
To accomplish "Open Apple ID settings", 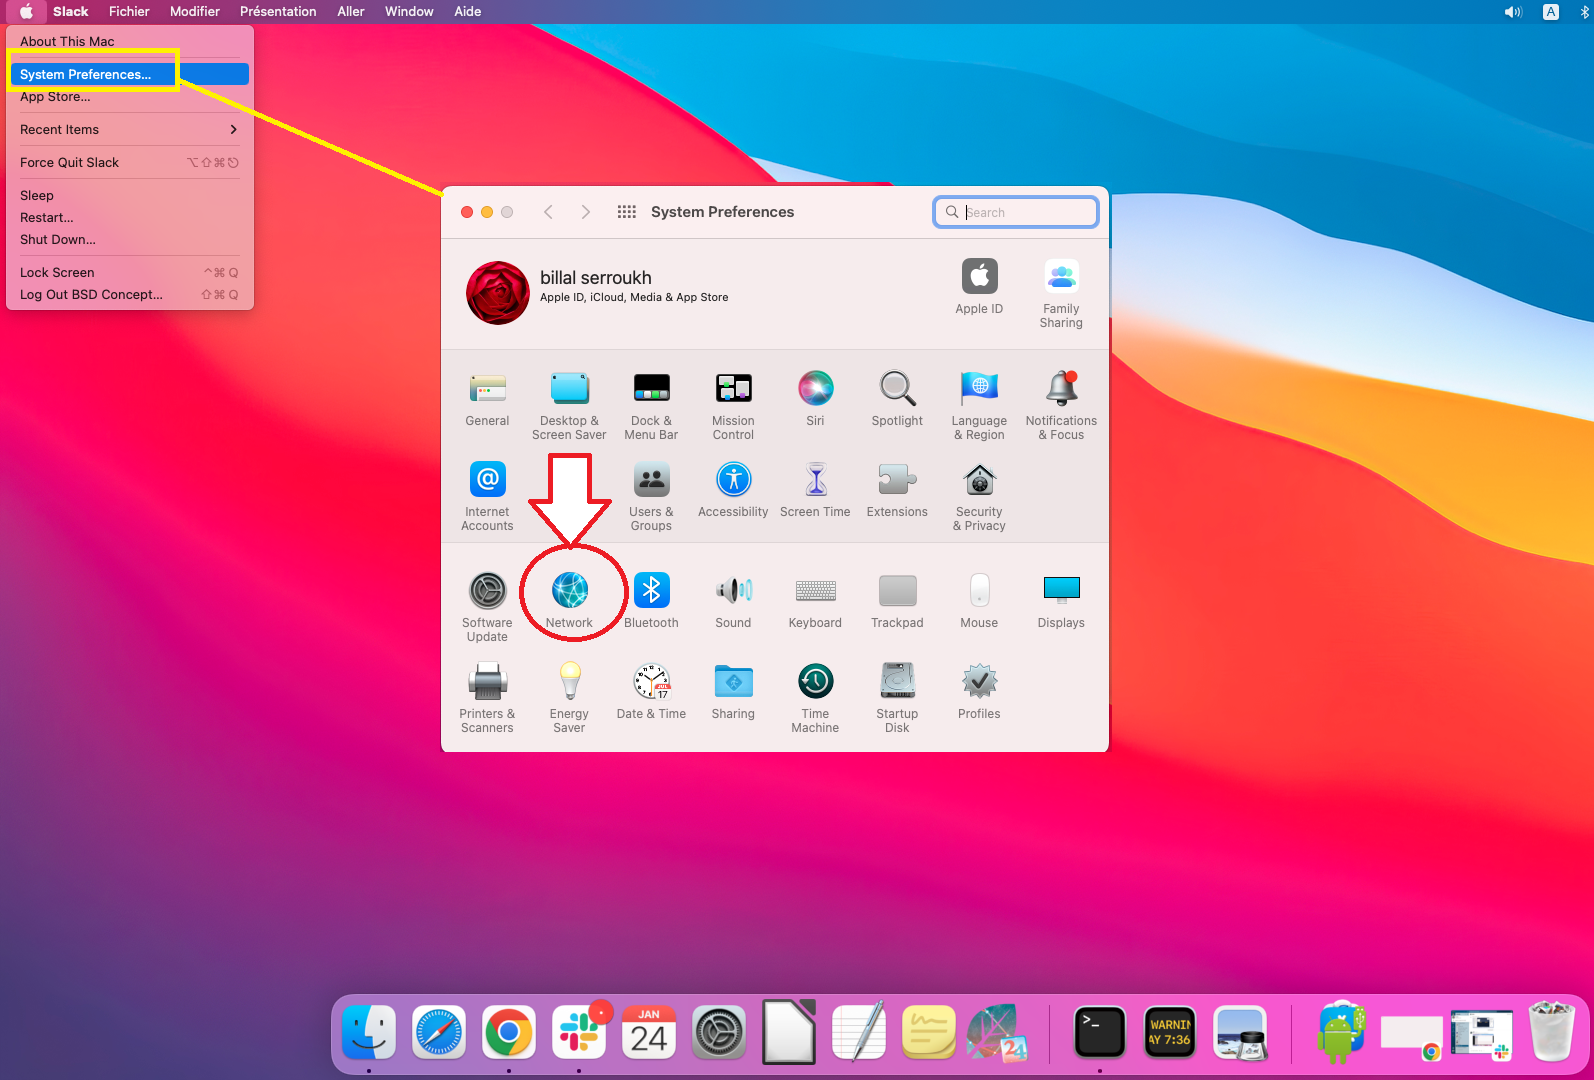I will click(979, 277).
